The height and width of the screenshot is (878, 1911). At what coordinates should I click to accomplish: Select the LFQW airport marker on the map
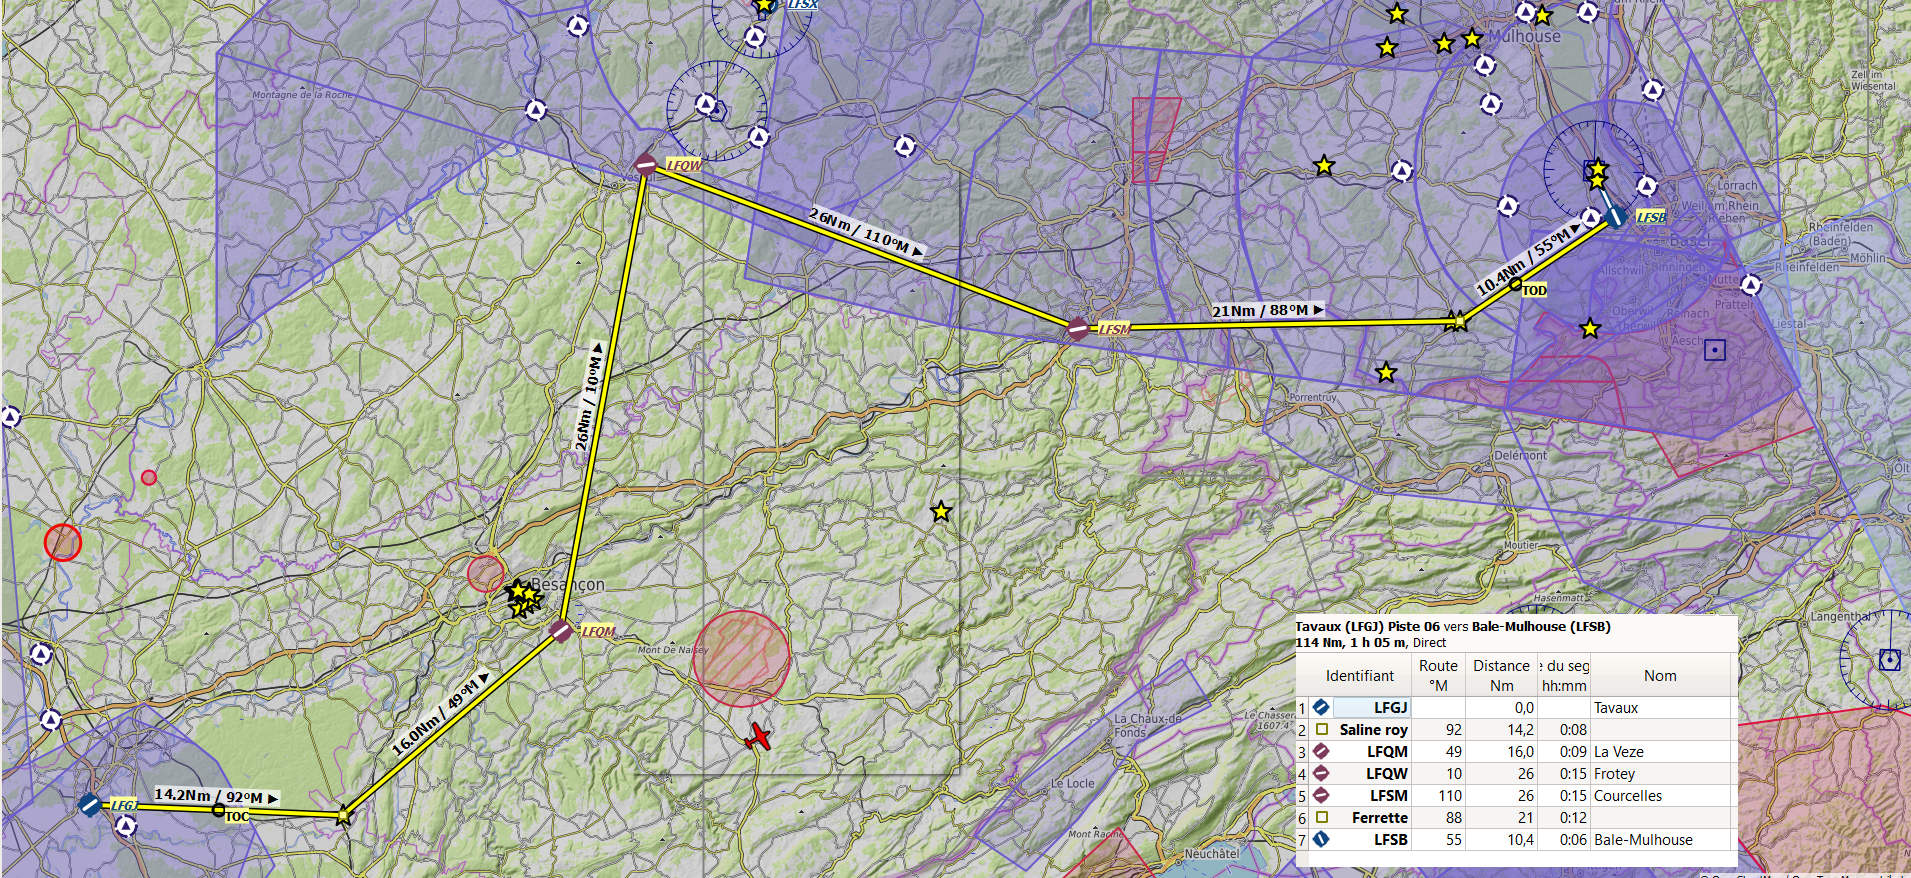(x=646, y=165)
